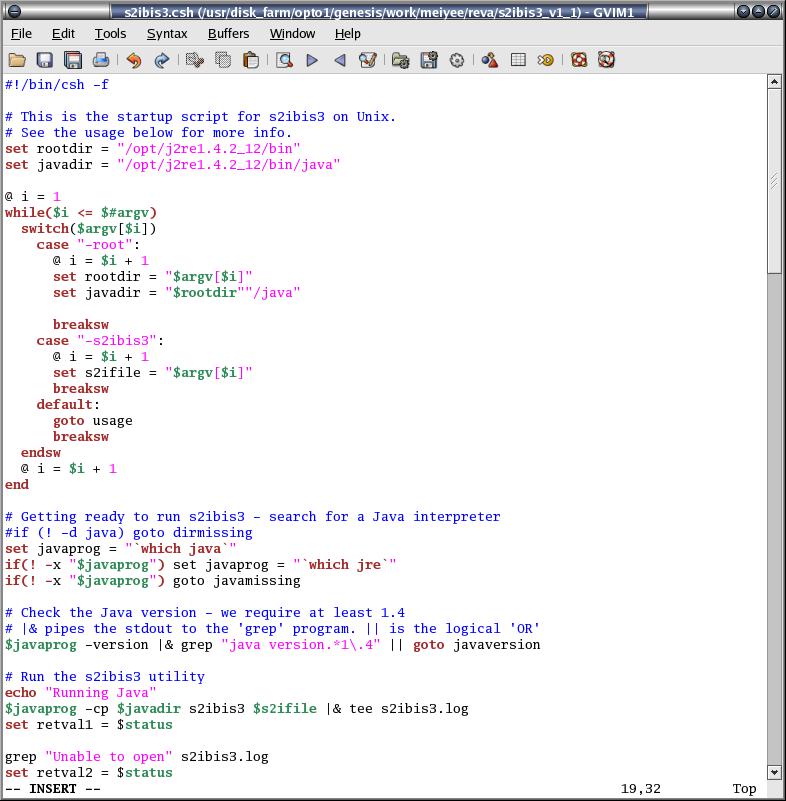The height and width of the screenshot is (801, 786).
Task: Click the 'goto usage' line
Action: 92,420
